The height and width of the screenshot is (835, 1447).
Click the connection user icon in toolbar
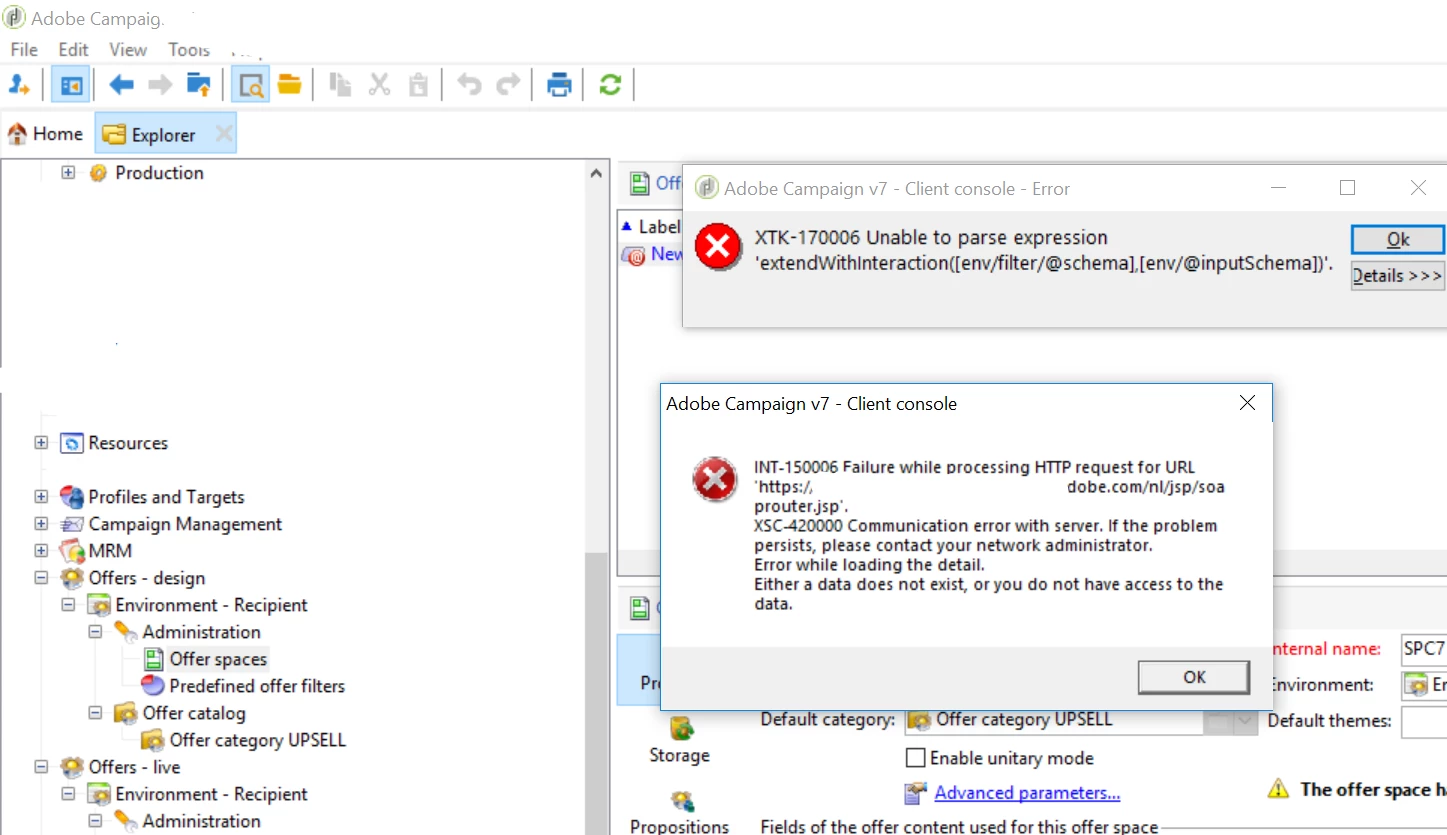point(18,85)
